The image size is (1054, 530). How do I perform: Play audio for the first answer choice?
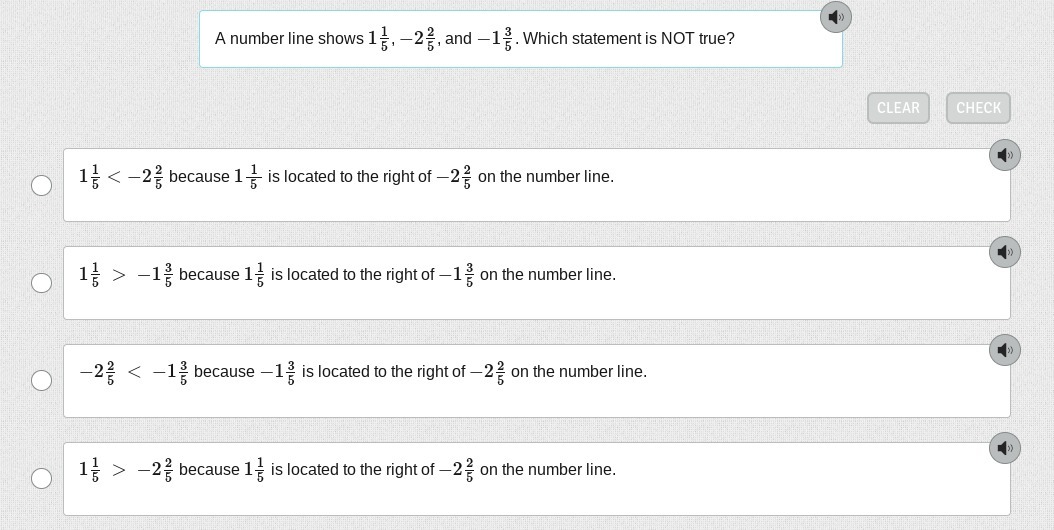pos(1004,155)
